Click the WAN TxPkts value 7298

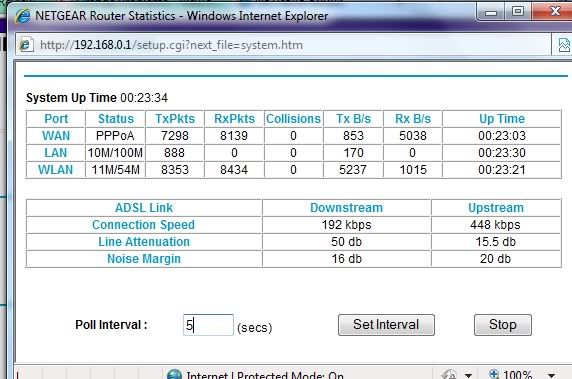tap(175, 136)
